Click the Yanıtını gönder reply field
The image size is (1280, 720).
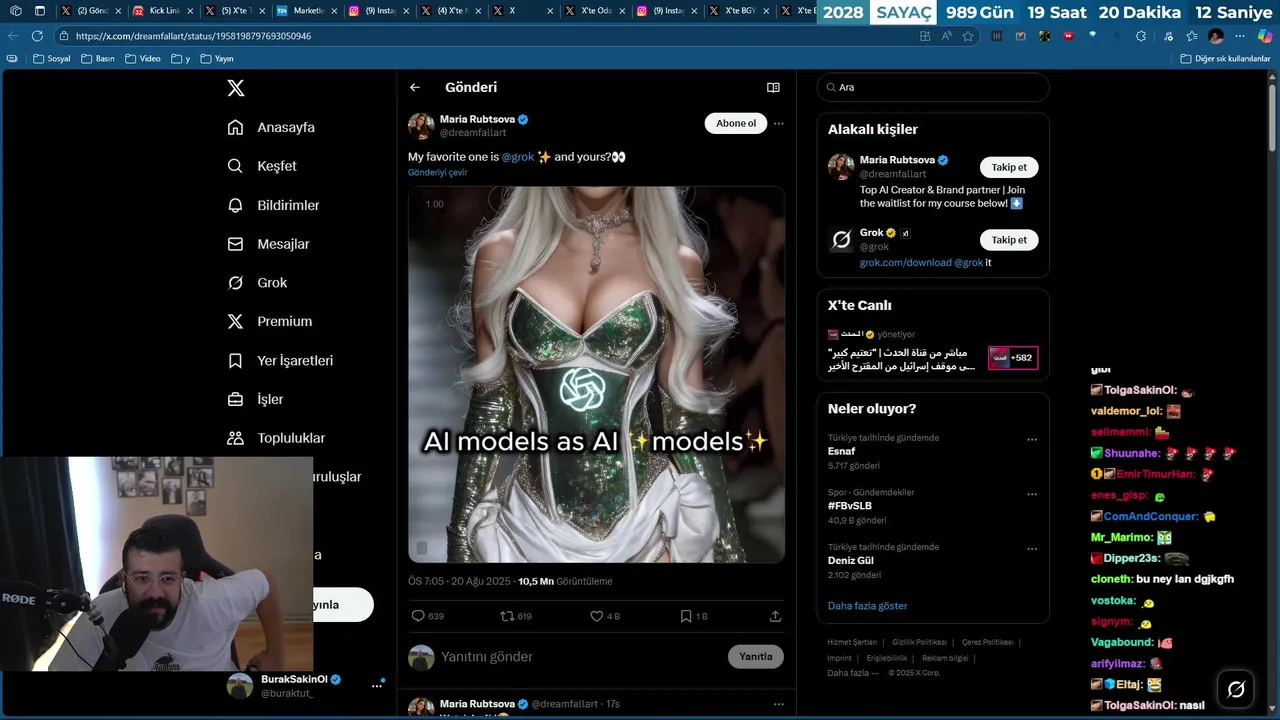pyautogui.click(x=580, y=657)
